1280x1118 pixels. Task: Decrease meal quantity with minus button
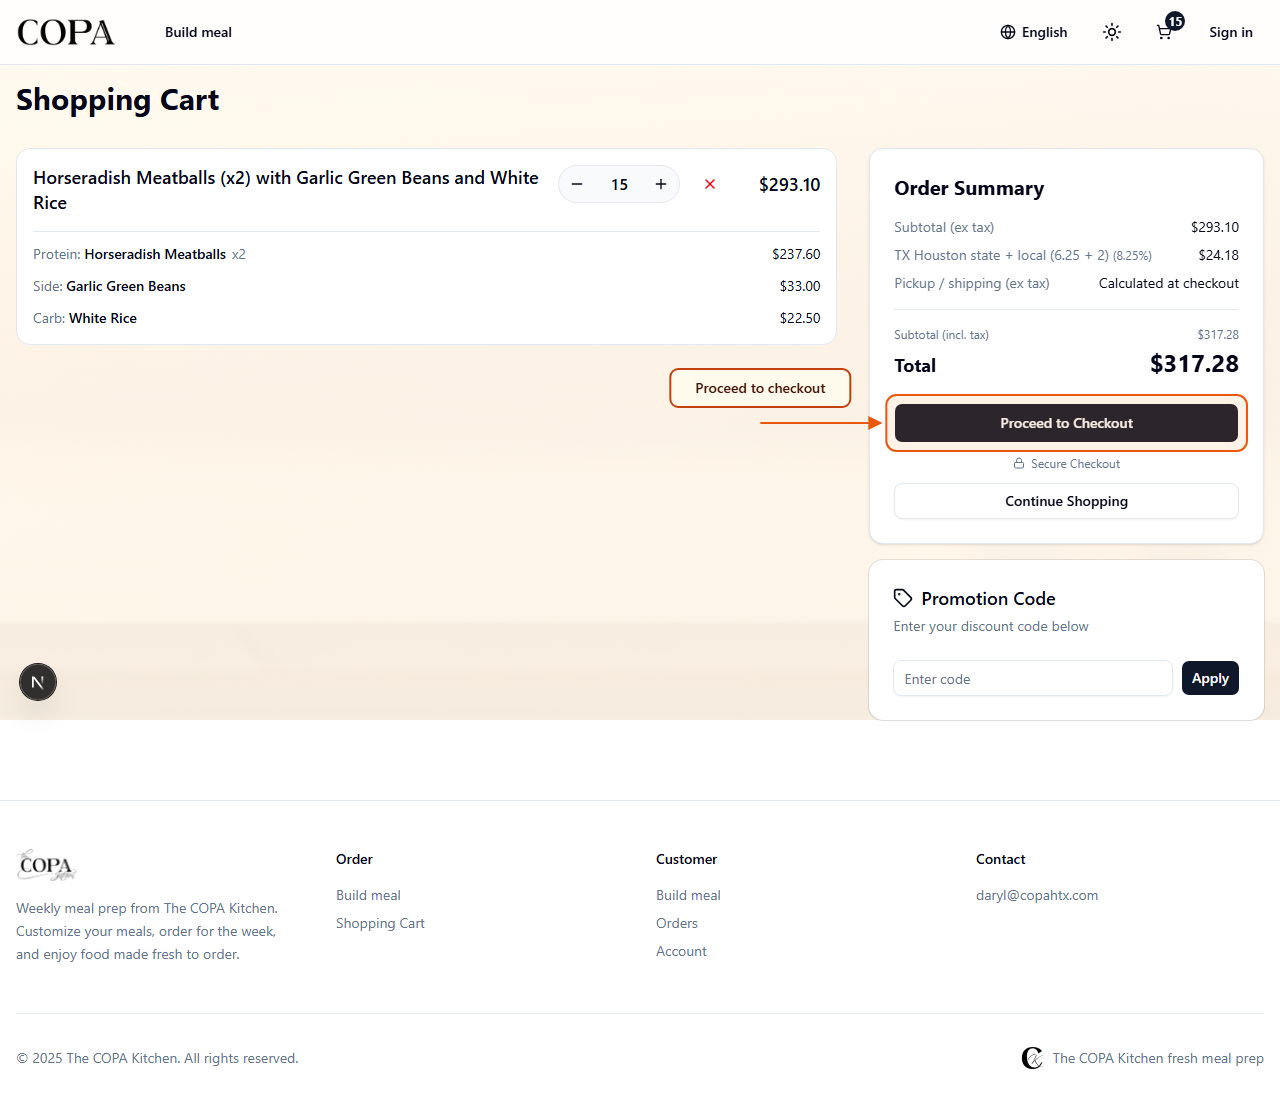[577, 184]
